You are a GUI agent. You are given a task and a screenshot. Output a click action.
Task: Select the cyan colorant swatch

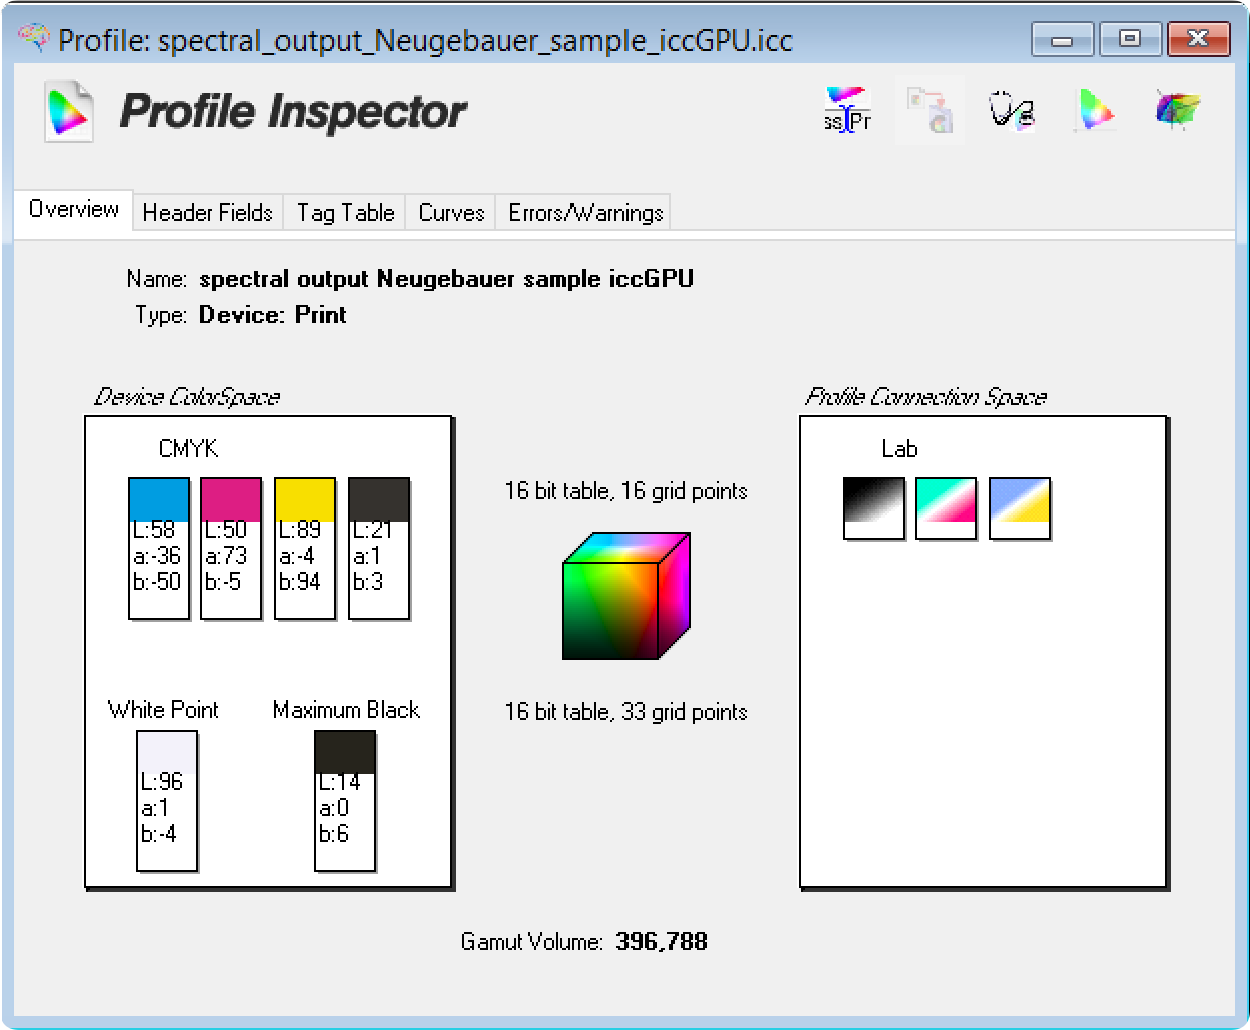tap(159, 500)
